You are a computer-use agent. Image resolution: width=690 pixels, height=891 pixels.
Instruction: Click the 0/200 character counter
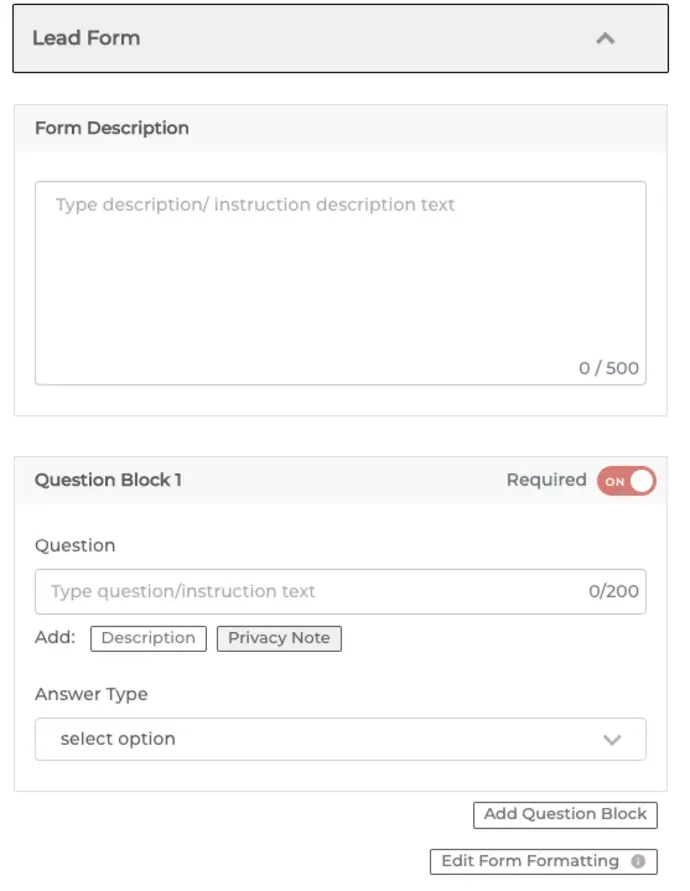click(x=614, y=592)
